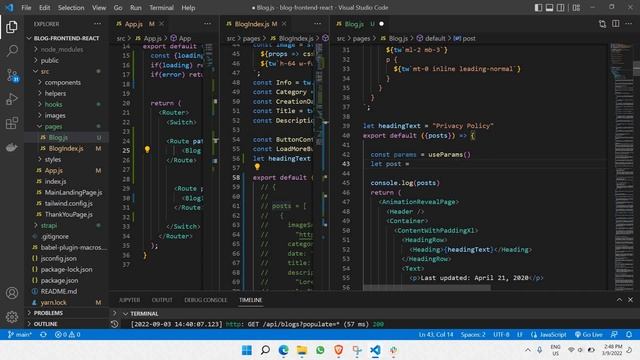This screenshot has height=360, width=640.
Task: Open File Explorer from taskbar
Action: point(302,350)
